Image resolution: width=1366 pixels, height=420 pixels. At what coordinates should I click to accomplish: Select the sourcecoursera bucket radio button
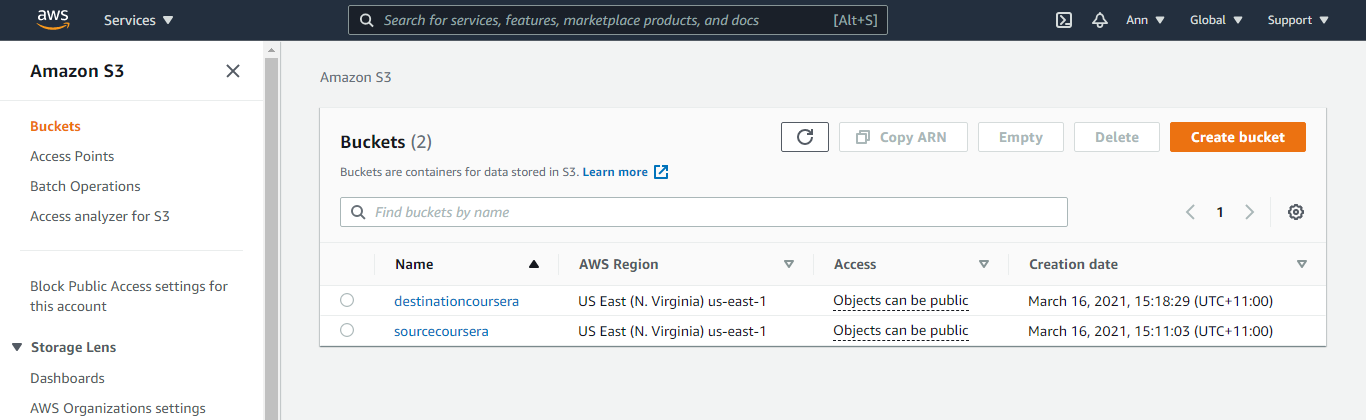pos(347,330)
